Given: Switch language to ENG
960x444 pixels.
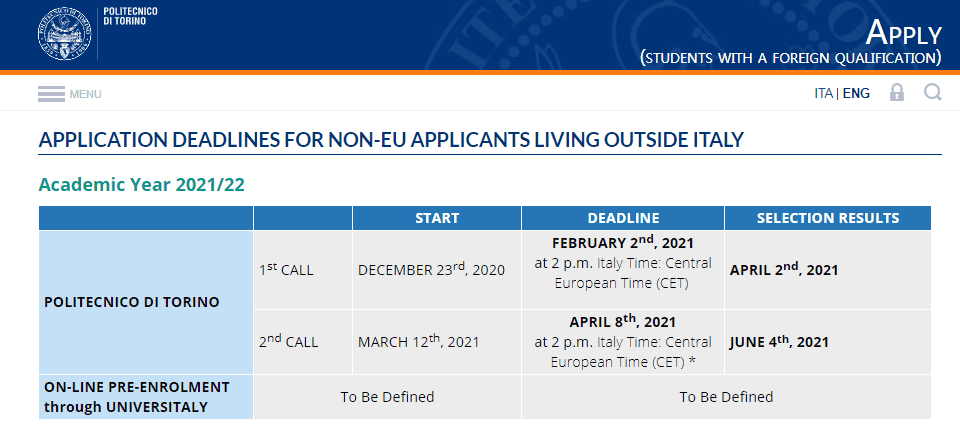Looking at the screenshot, I should [x=856, y=94].
